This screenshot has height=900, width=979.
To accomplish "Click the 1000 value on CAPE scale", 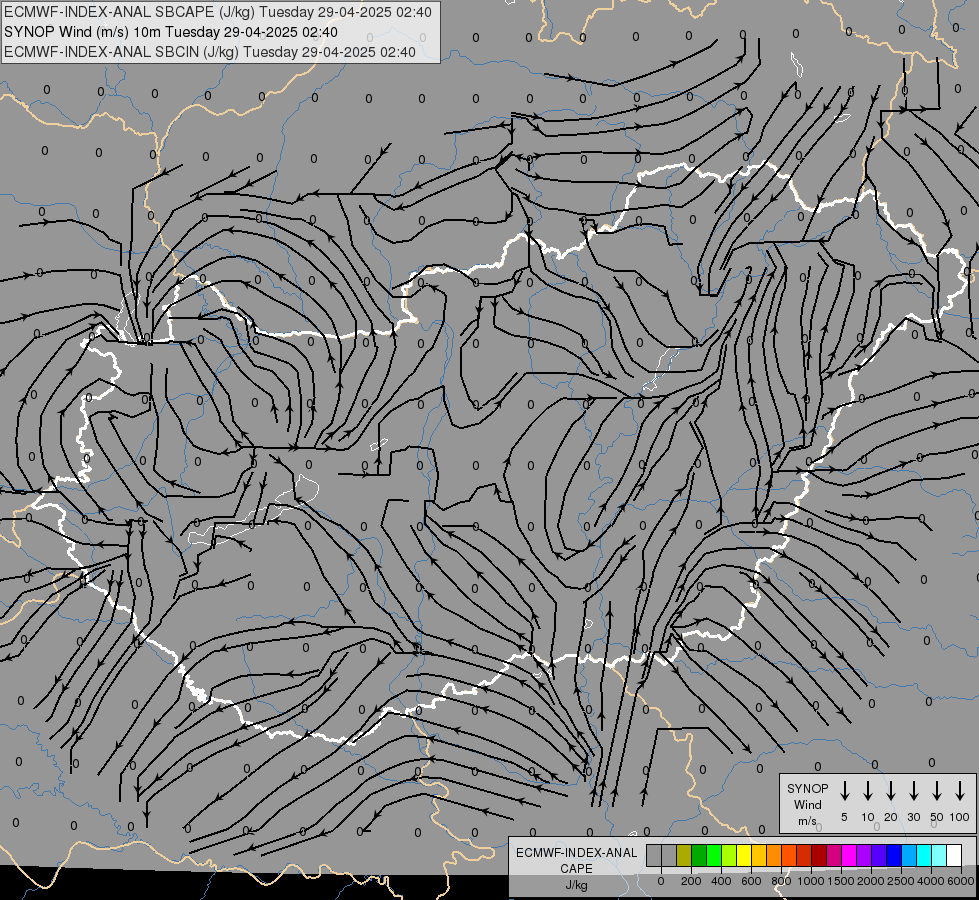I will click(811, 881).
